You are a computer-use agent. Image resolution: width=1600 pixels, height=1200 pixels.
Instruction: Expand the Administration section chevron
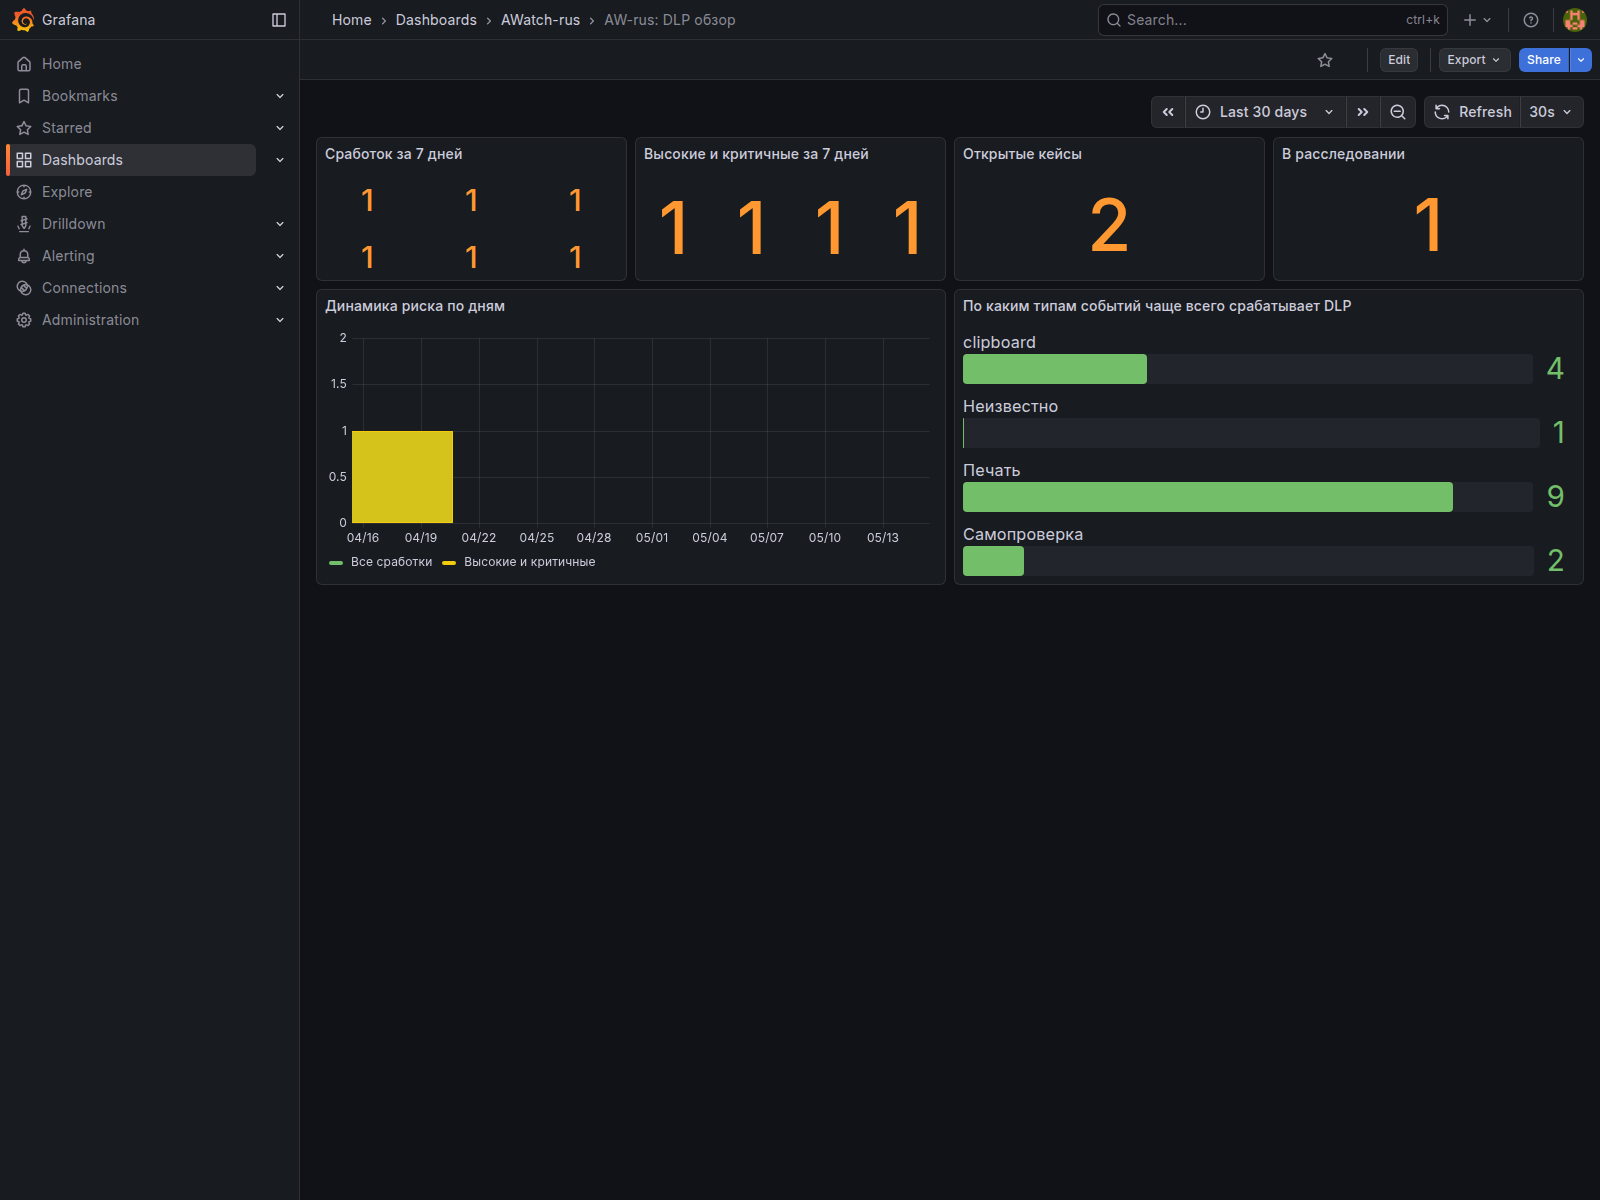[x=280, y=320]
